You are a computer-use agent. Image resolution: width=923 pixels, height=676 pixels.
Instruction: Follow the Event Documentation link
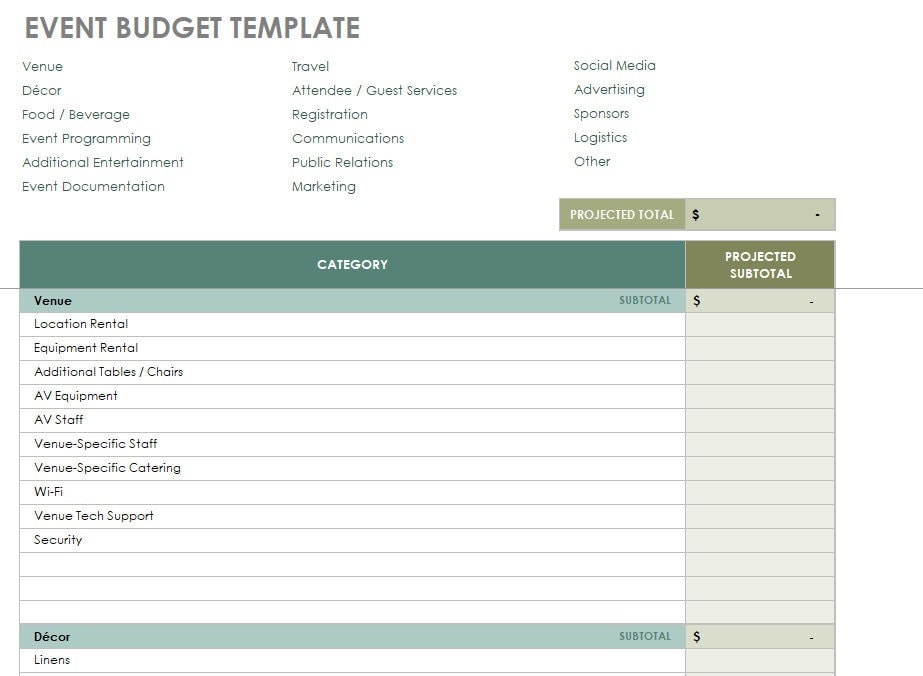pos(93,186)
